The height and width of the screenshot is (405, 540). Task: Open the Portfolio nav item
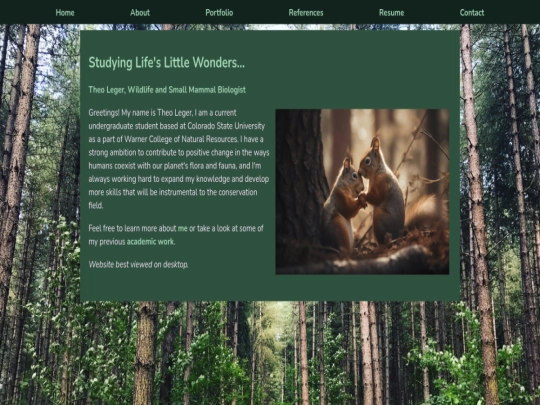219,13
